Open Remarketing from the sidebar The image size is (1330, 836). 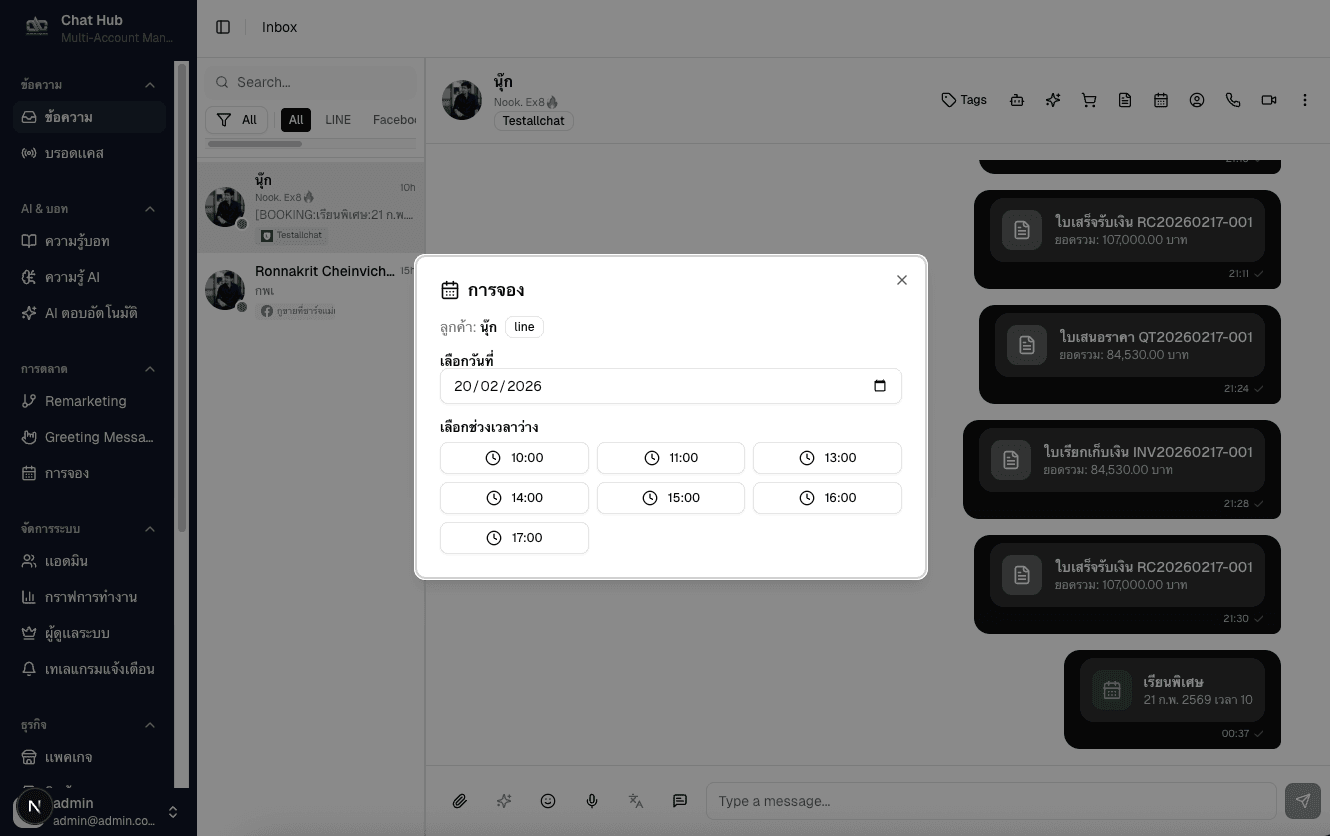(x=88, y=401)
